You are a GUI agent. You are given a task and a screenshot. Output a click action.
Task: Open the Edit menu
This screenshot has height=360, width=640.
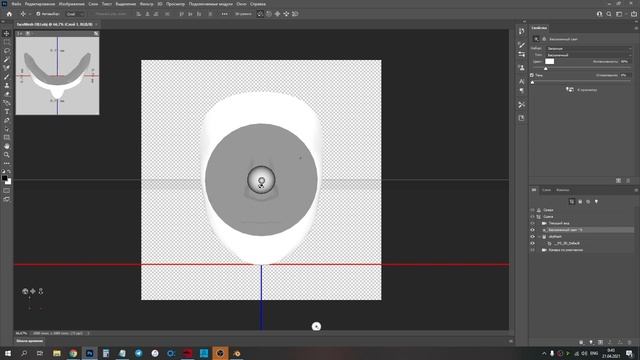(40, 4)
